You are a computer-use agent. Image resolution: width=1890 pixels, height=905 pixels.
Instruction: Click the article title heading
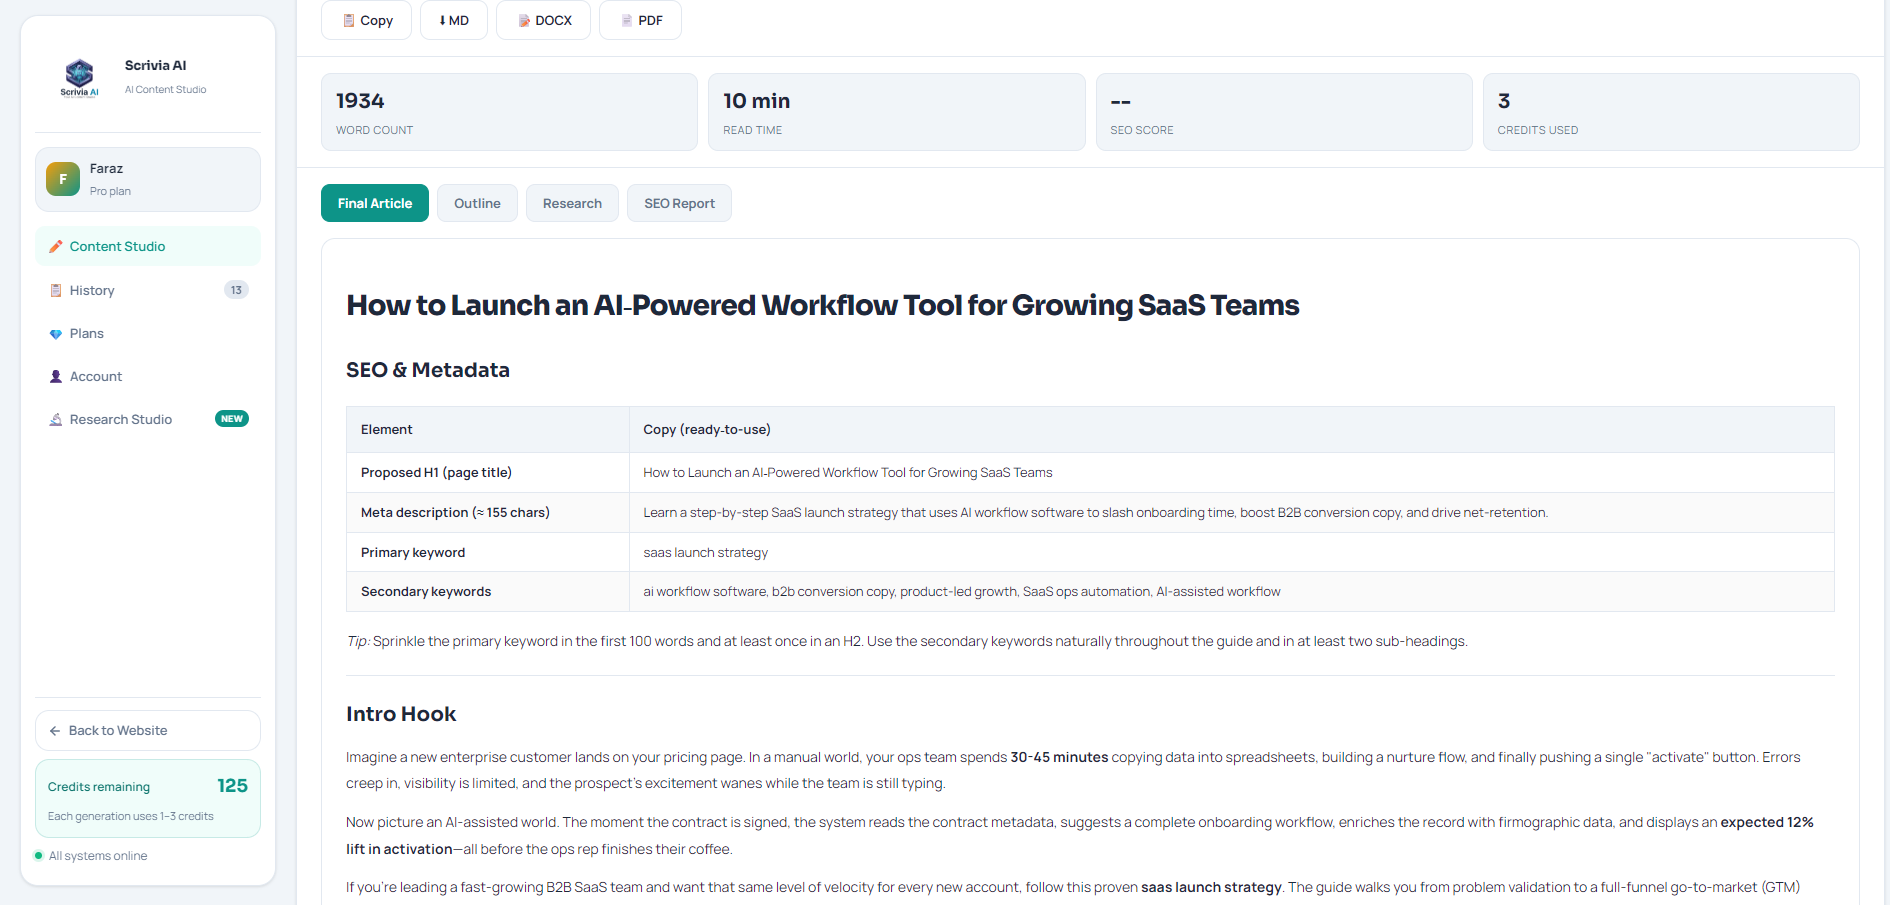[x=822, y=305]
